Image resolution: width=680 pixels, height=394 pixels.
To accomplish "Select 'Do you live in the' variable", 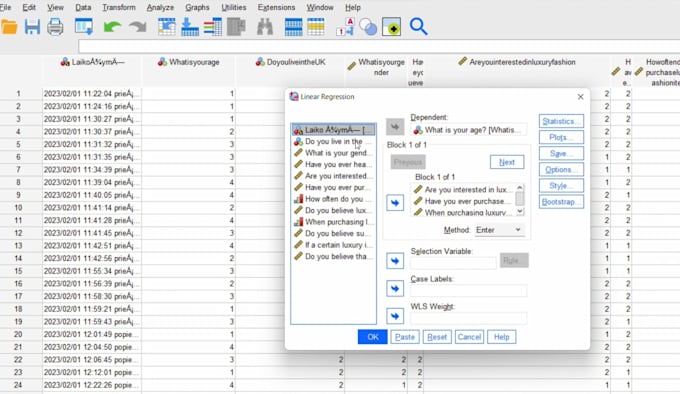I will [333, 141].
